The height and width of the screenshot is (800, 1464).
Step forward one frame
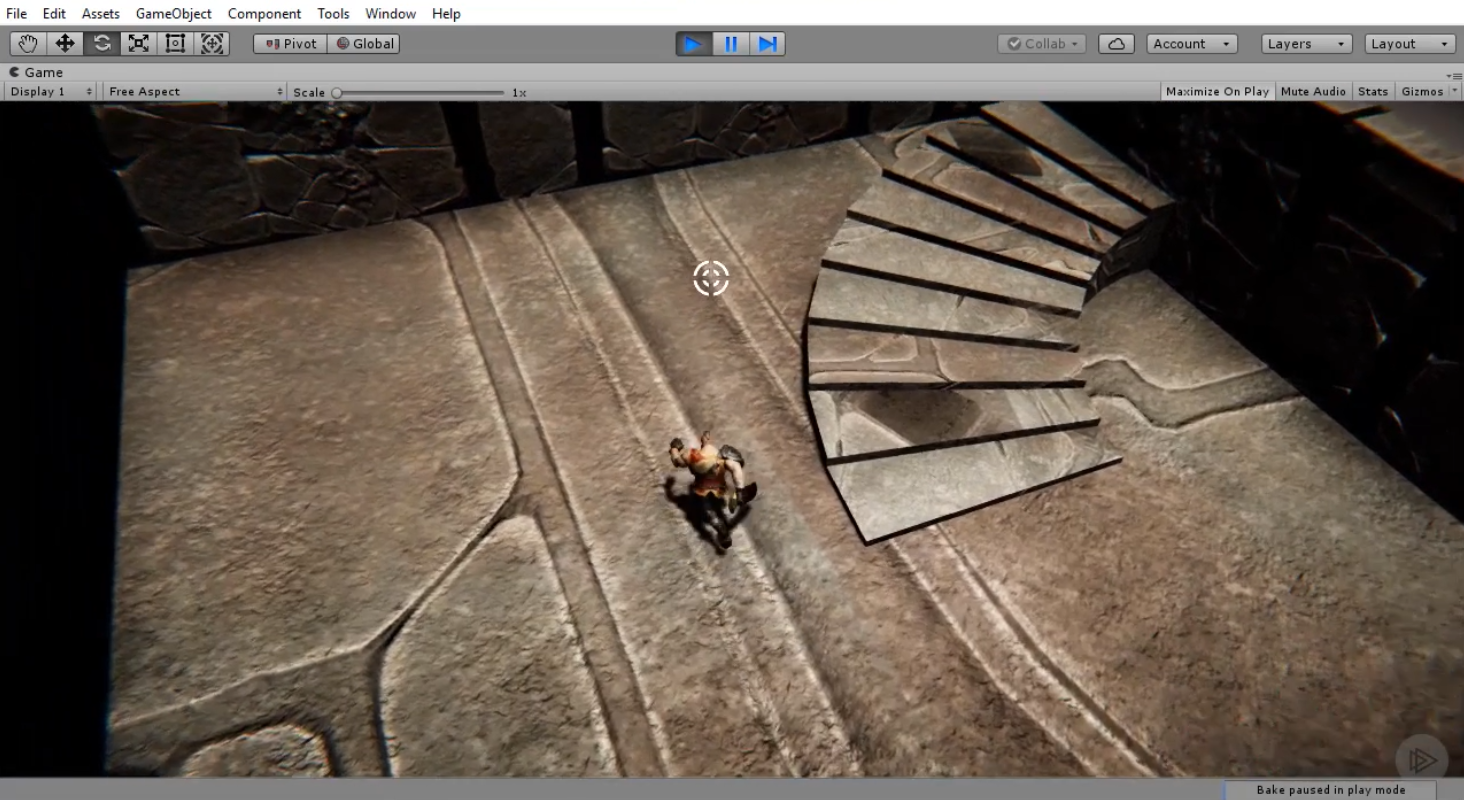pos(767,44)
